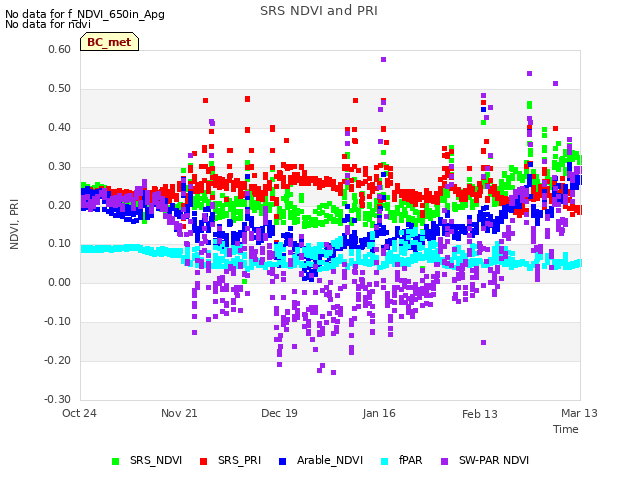Toggle the SW-PAR NDVI legend label
Screen dimensions: 640x480
494,460
